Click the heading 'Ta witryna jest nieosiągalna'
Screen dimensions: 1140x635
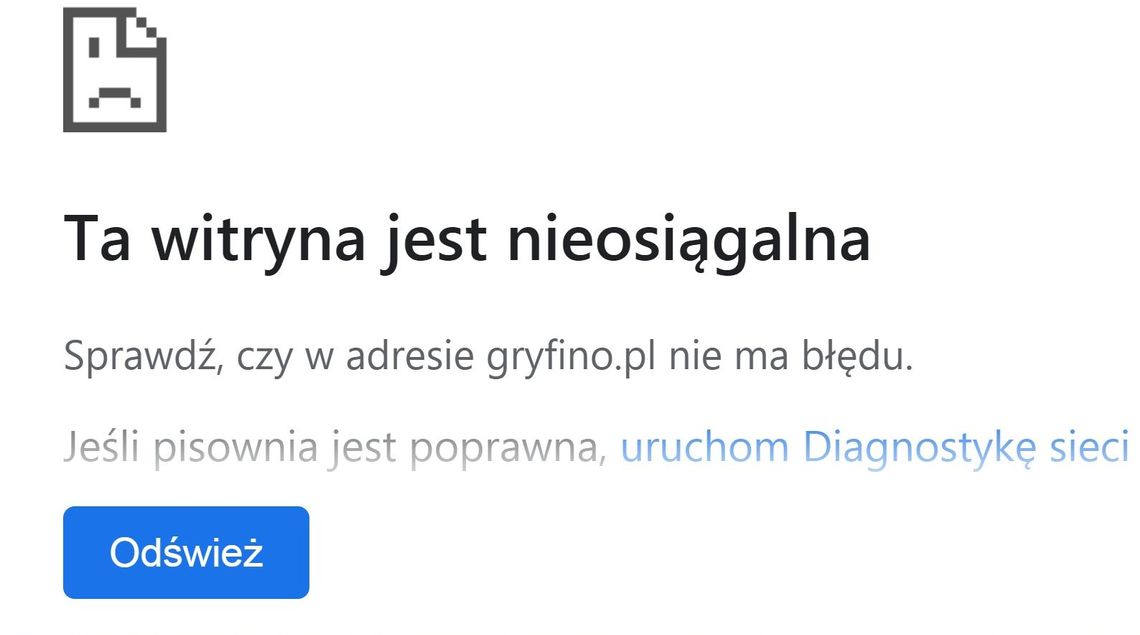tap(470, 240)
